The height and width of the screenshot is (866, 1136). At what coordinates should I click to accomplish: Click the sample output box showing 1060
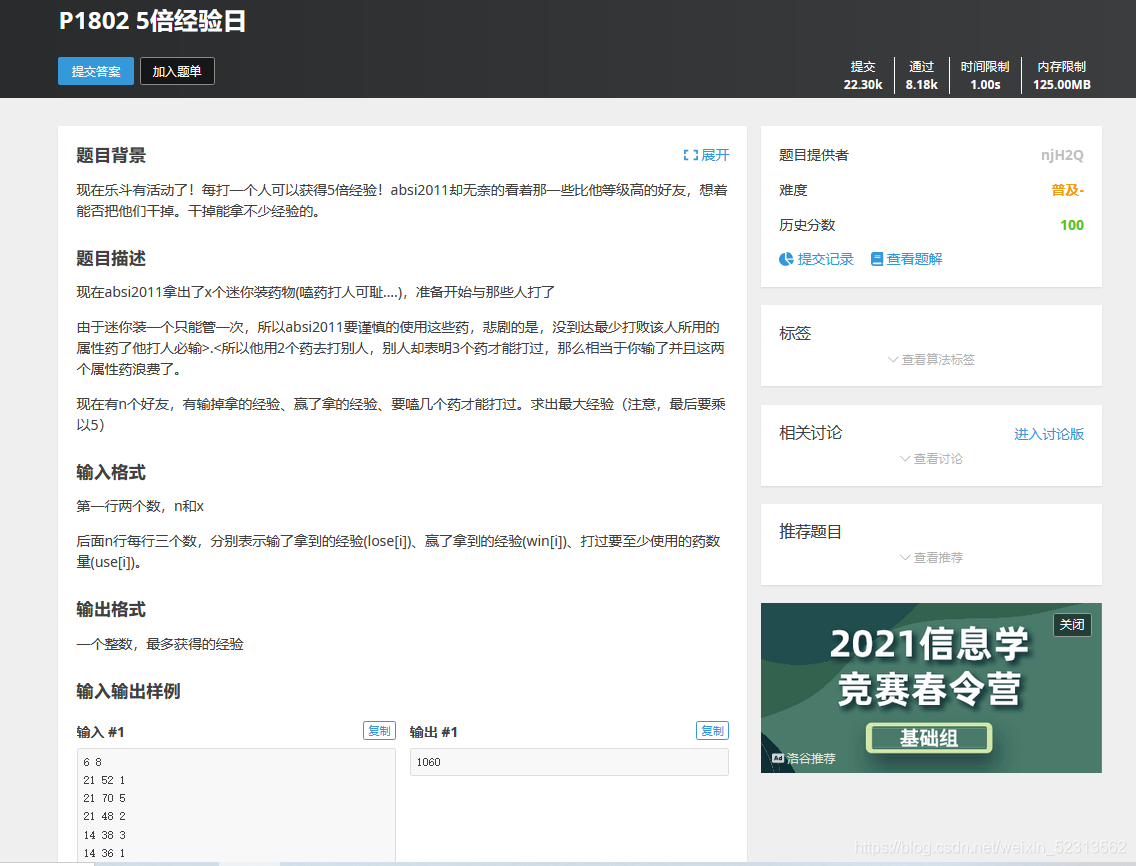coord(569,762)
